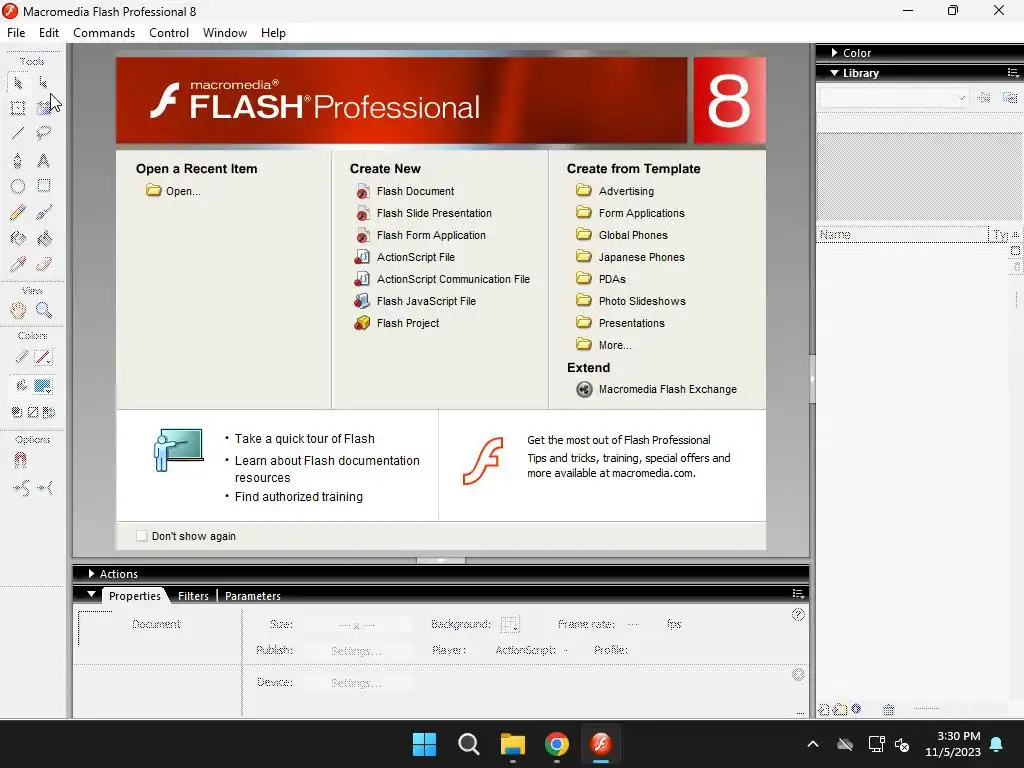Create a Flash Slide Presentation
The height and width of the screenshot is (768, 1024).
point(423,213)
